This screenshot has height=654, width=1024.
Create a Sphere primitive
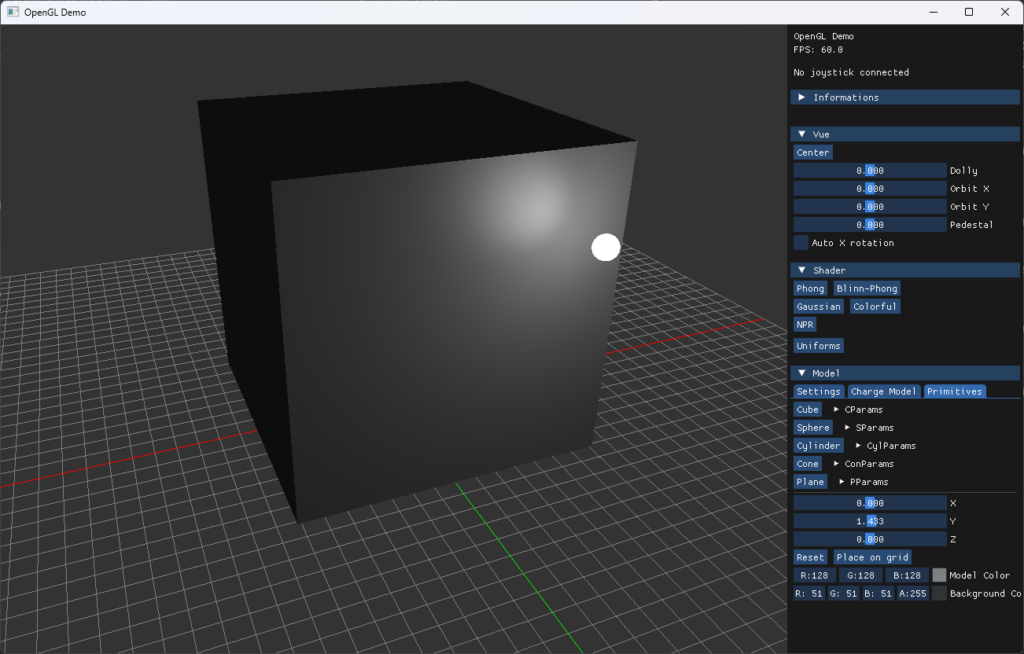click(x=812, y=428)
